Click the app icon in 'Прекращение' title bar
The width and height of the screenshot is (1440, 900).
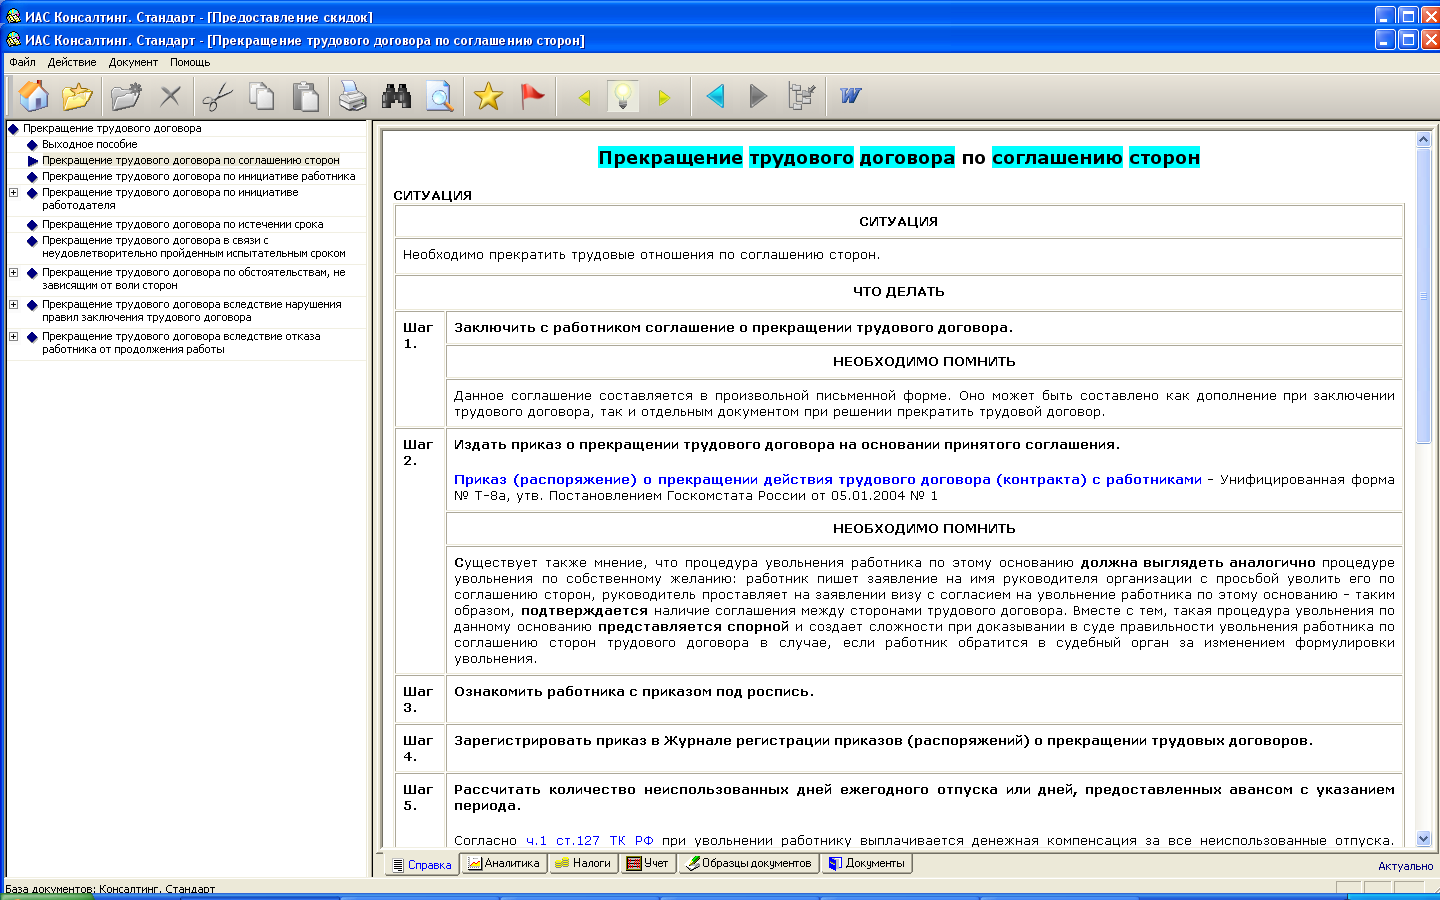(13, 40)
